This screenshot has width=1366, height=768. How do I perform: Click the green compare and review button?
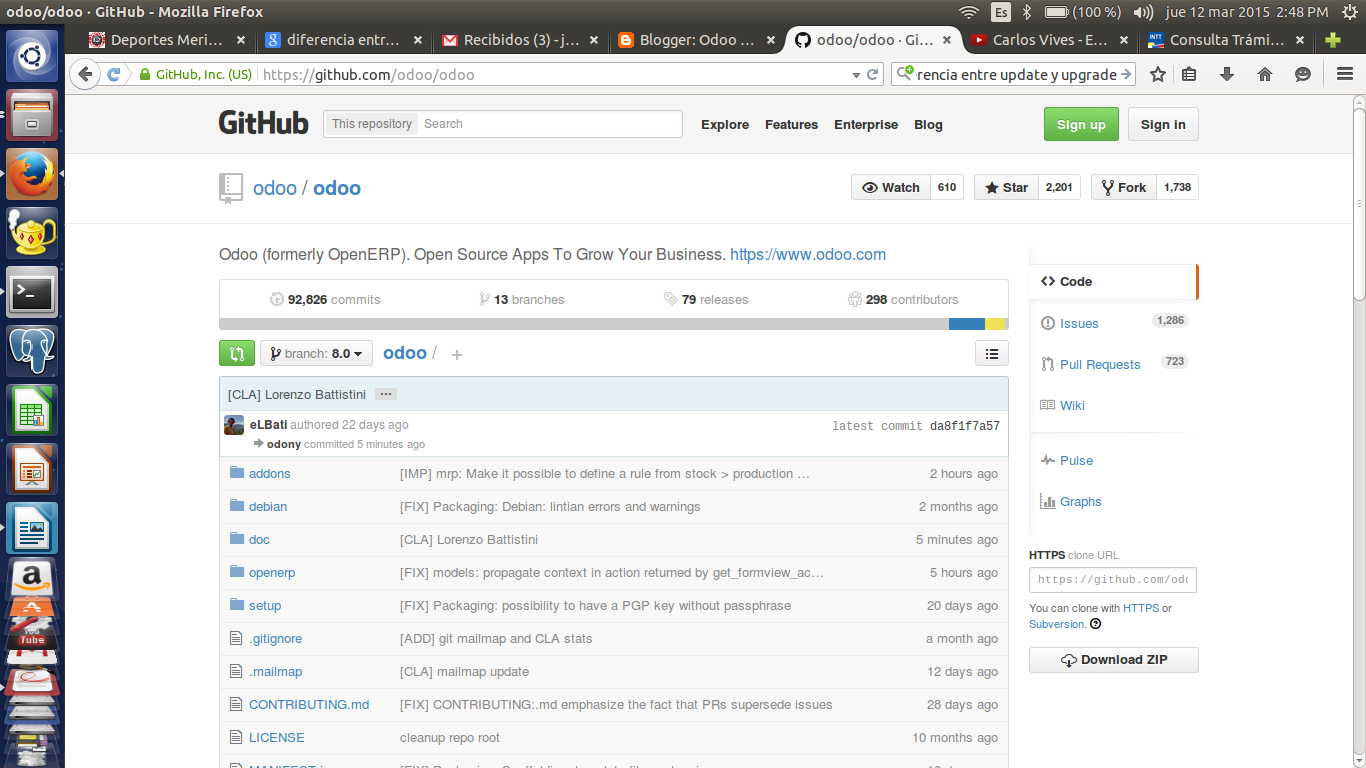pos(237,353)
